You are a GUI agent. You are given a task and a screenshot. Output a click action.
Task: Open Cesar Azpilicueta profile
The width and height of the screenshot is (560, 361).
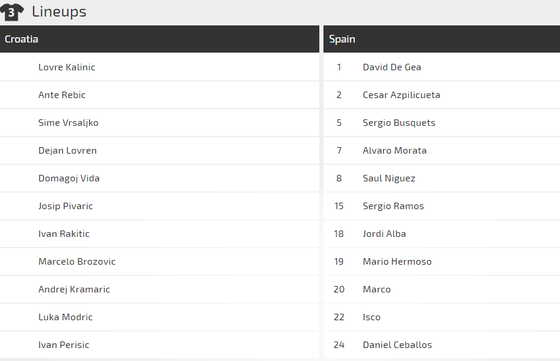coord(401,95)
